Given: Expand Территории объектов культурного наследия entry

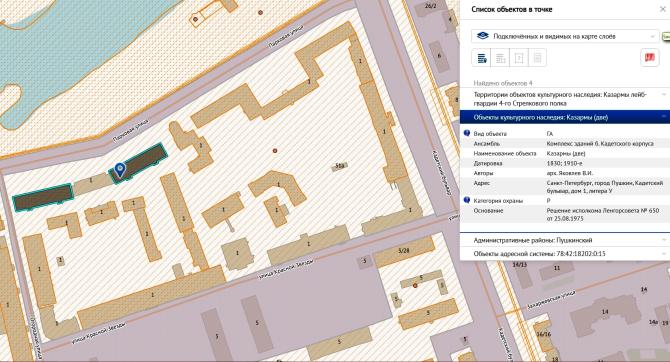Looking at the screenshot, I should 564,99.
